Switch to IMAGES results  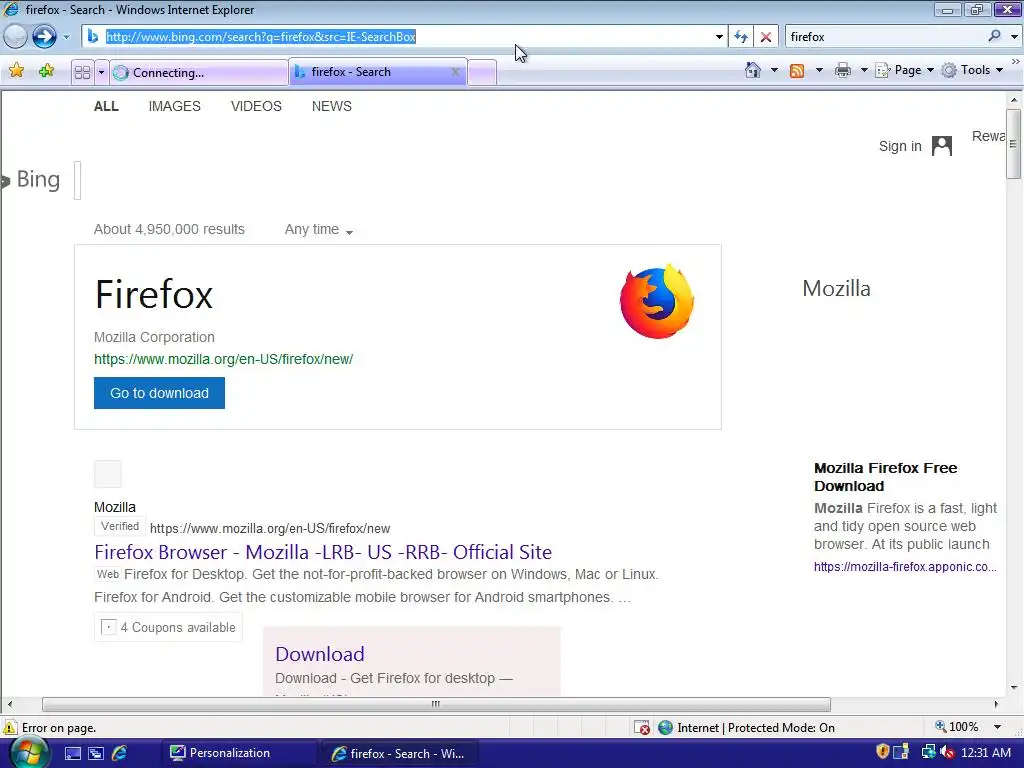click(174, 106)
